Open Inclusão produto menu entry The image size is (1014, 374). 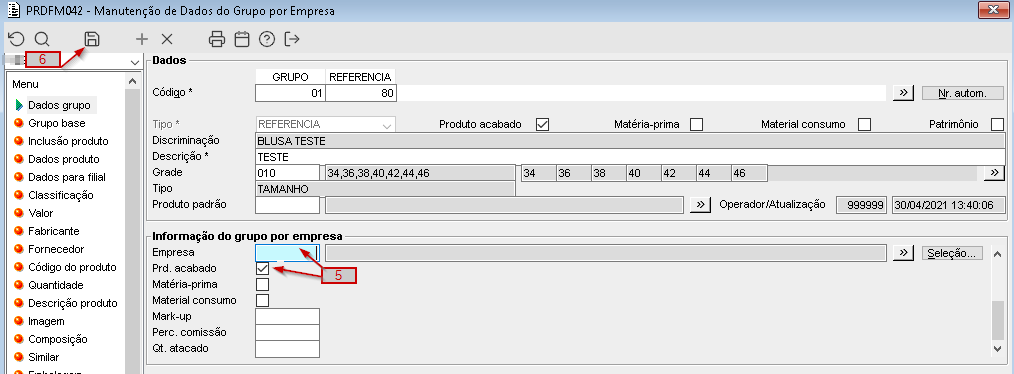pyautogui.click(x=68, y=141)
